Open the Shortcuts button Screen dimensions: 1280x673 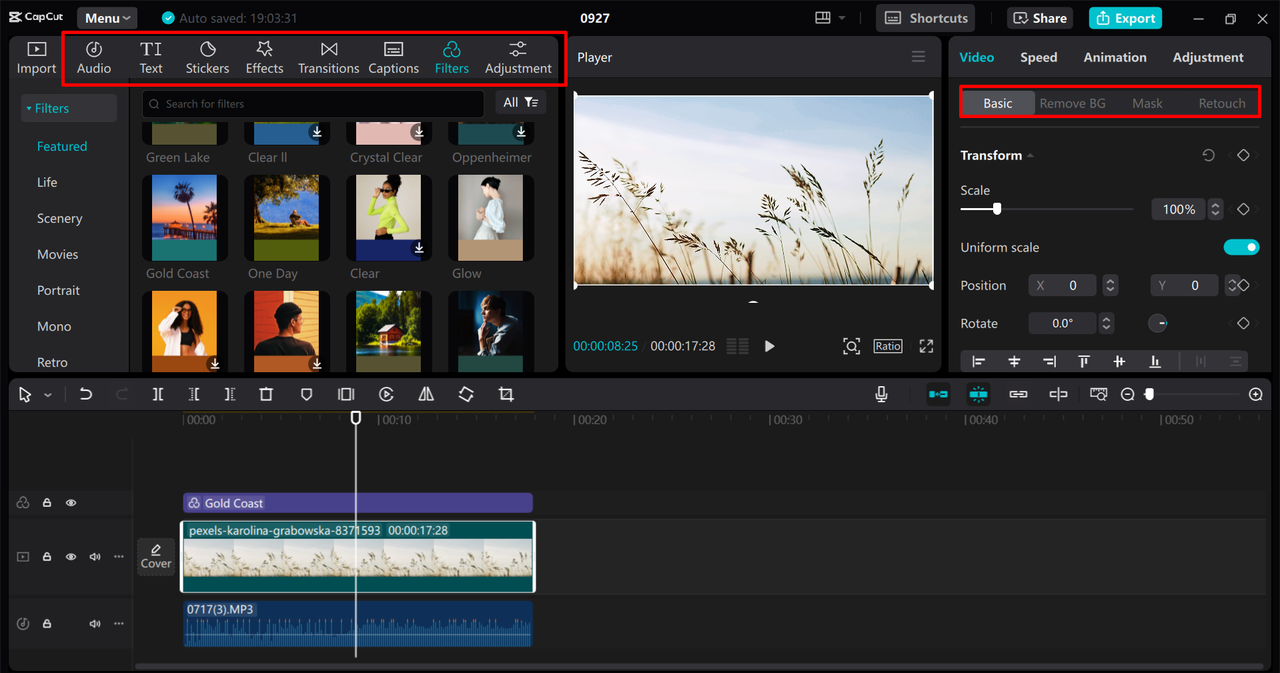pos(926,18)
